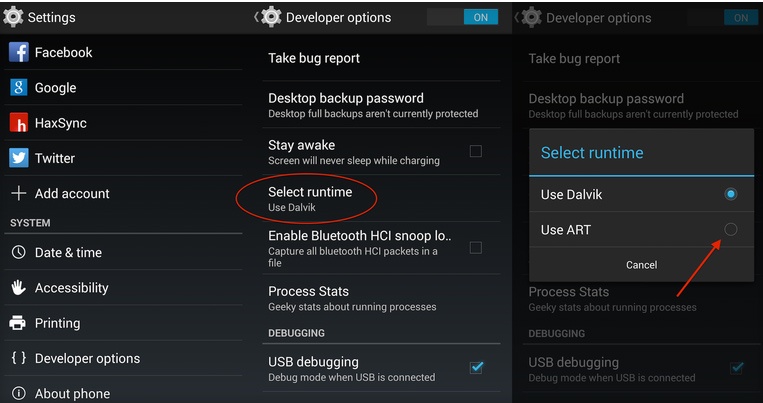
Task: Tap the Facebook account icon
Action: tap(18, 52)
